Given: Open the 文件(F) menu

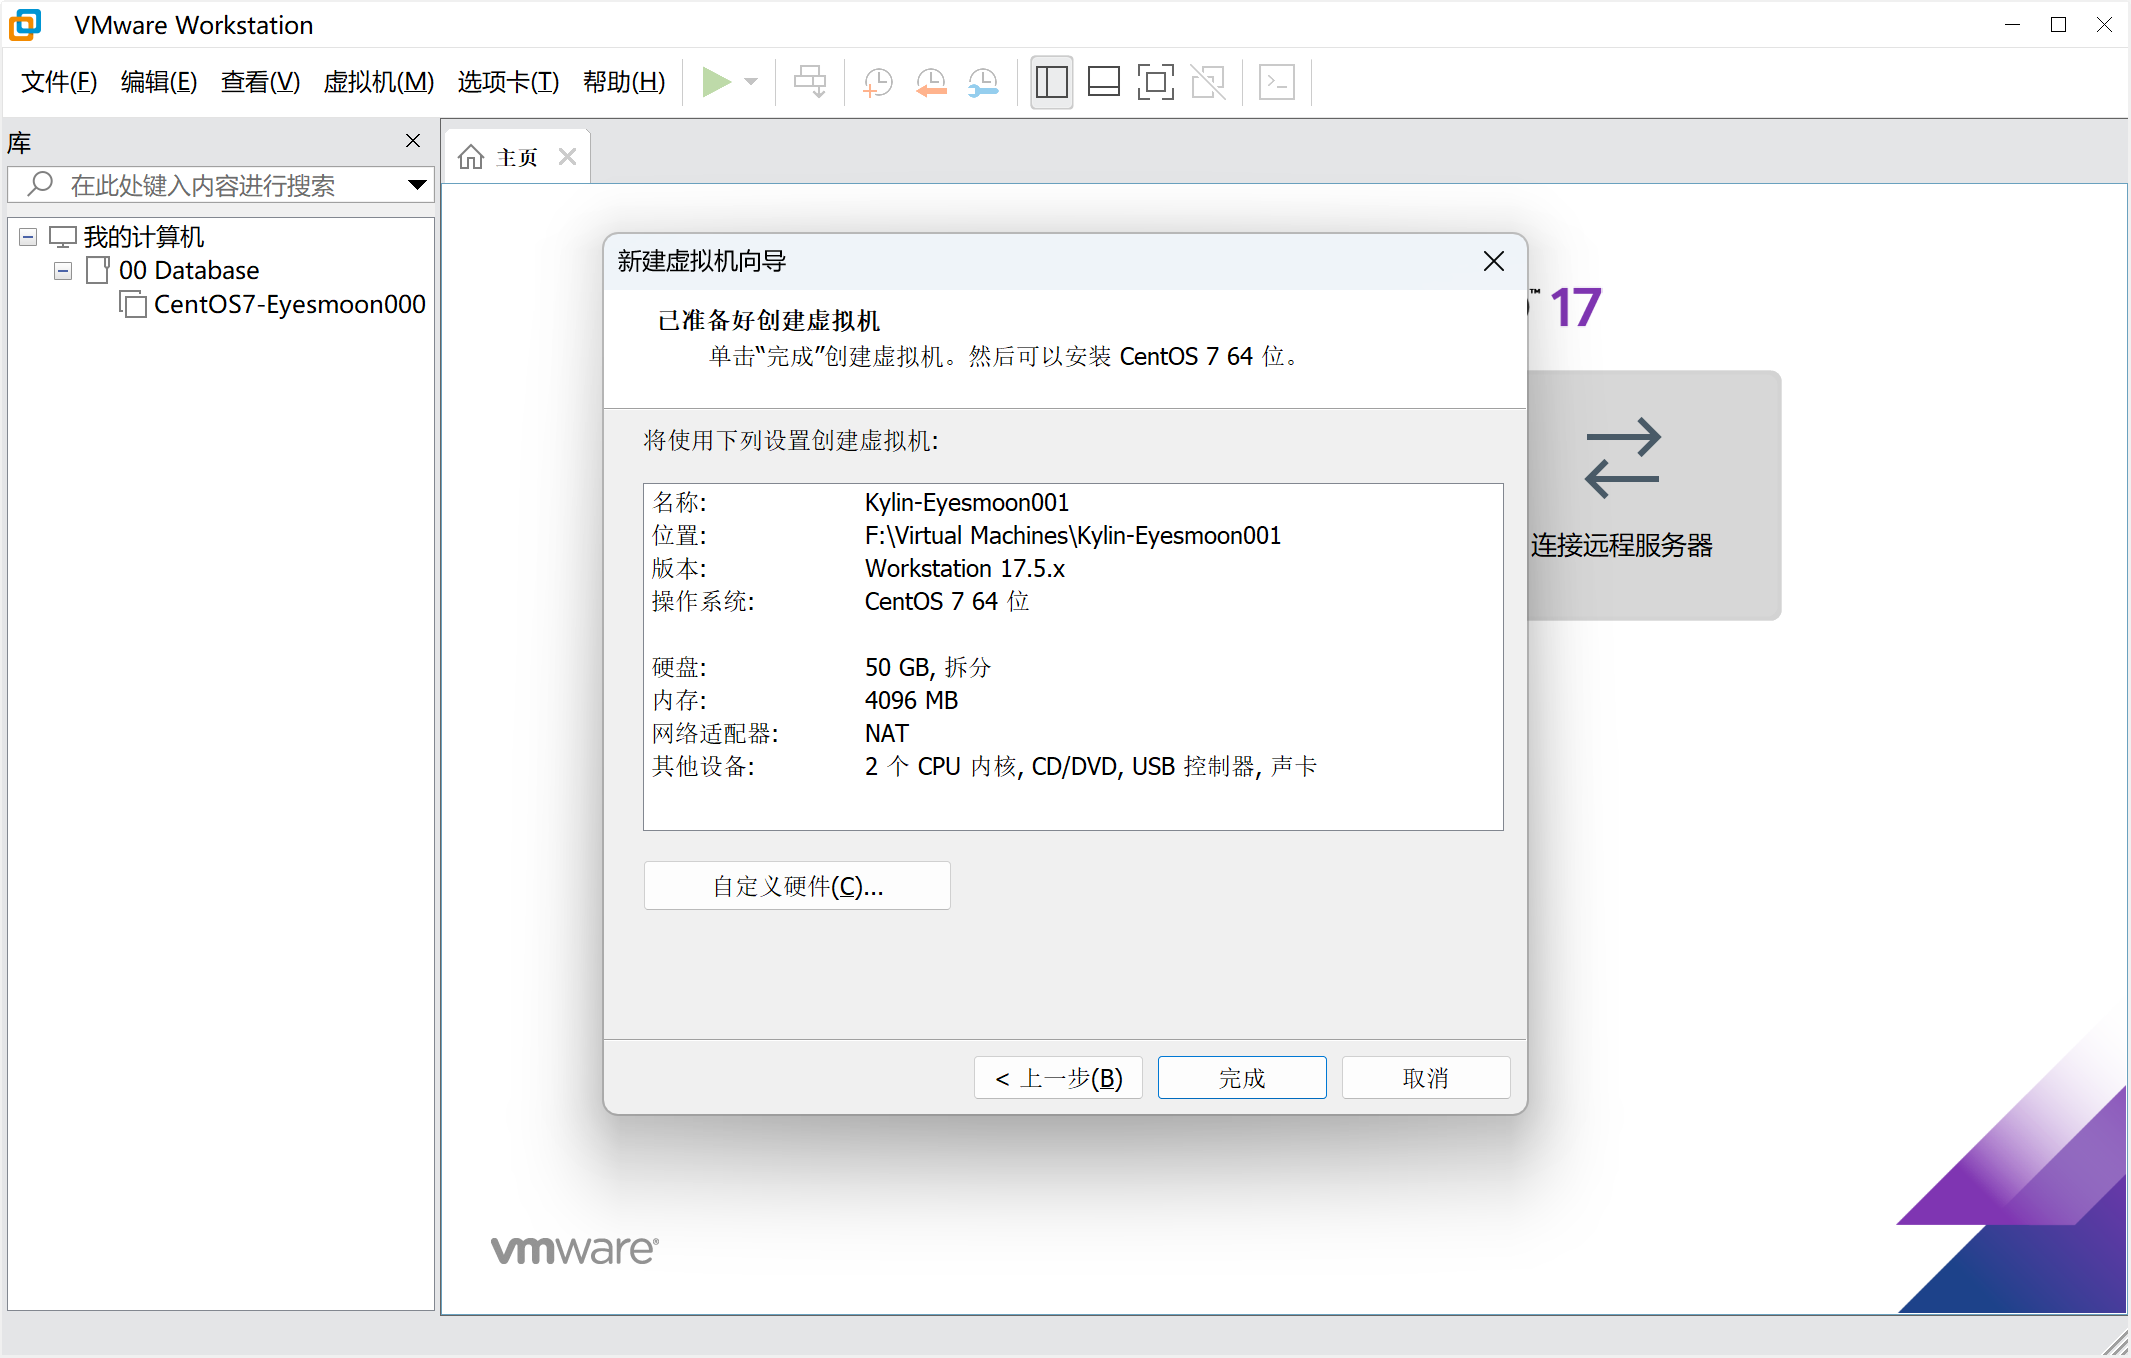Looking at the screenshot, I should click(x=59, y=82).
